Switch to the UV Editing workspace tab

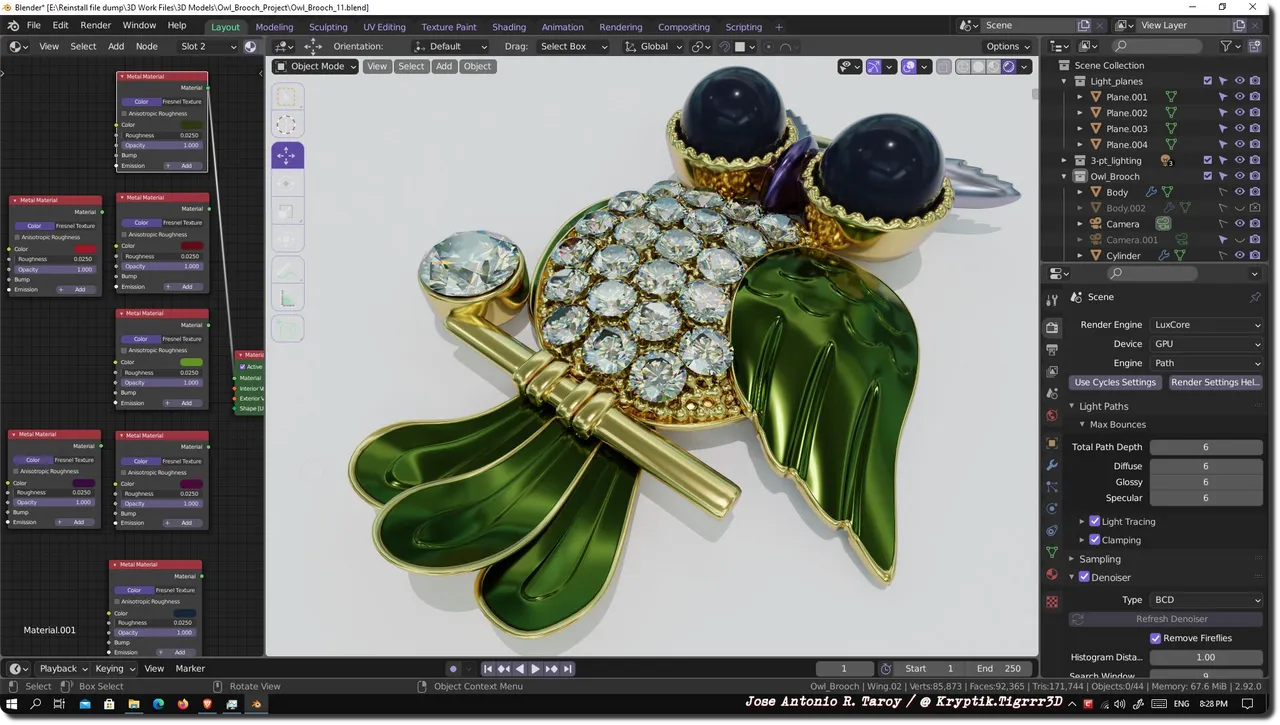(384, 27)
